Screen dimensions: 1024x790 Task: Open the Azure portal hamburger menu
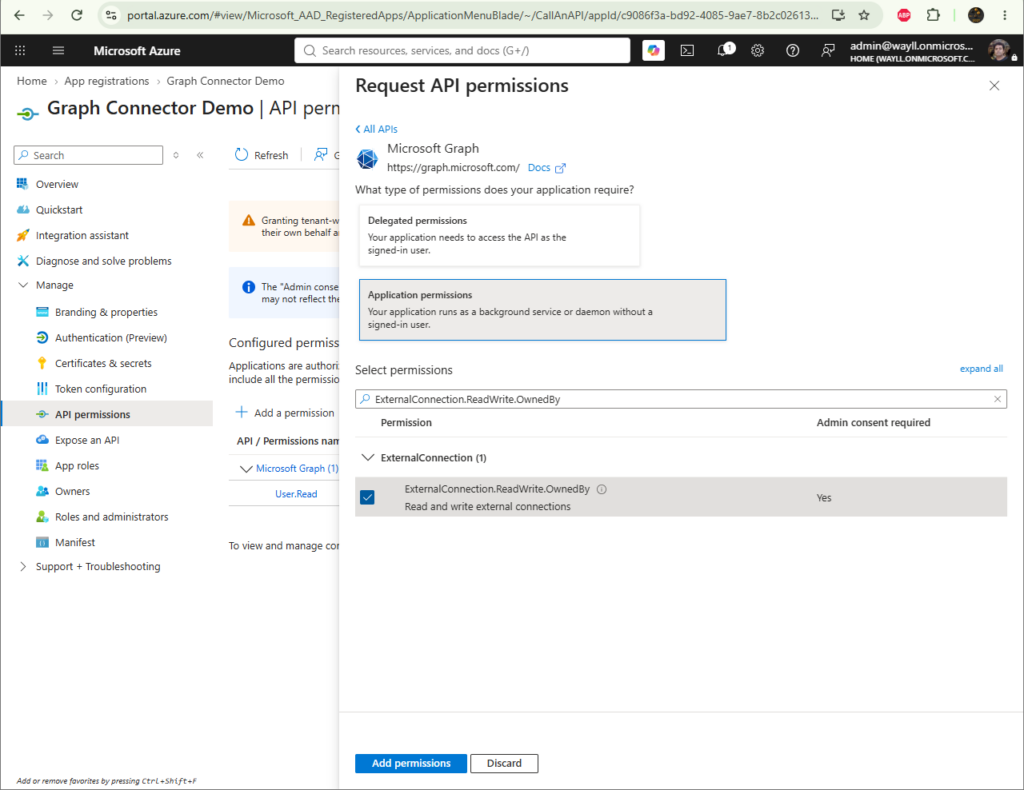point(58,50)
